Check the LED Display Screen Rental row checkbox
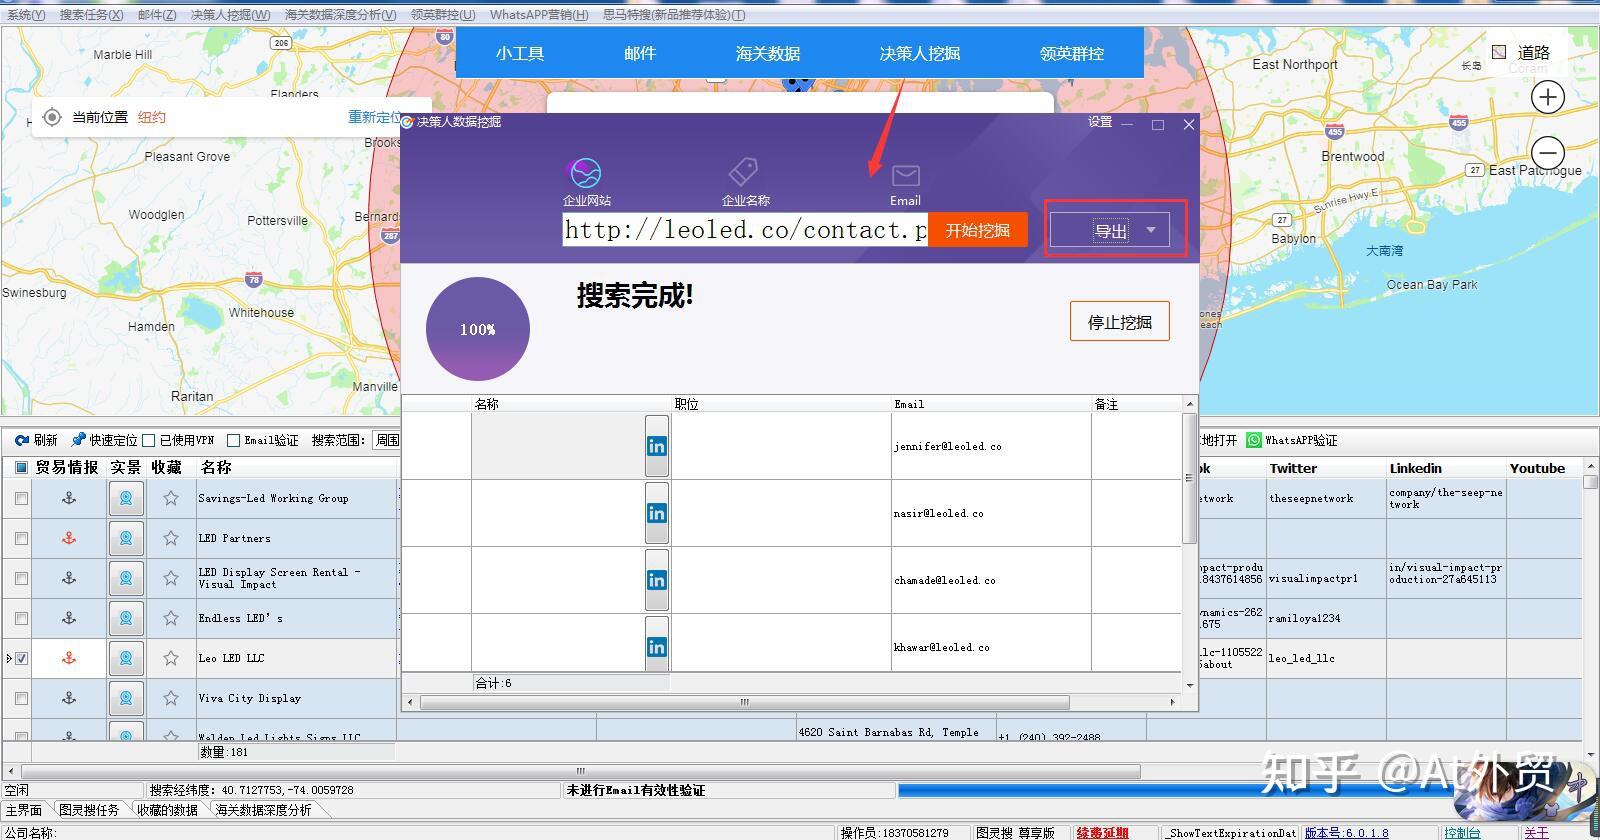 tap(21, 578)
